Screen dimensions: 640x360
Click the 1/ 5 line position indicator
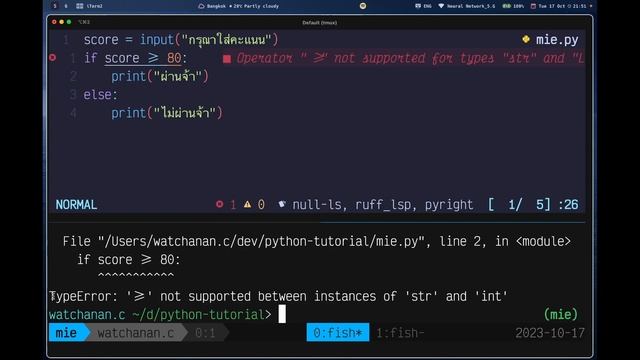click(x=519, y=204)
